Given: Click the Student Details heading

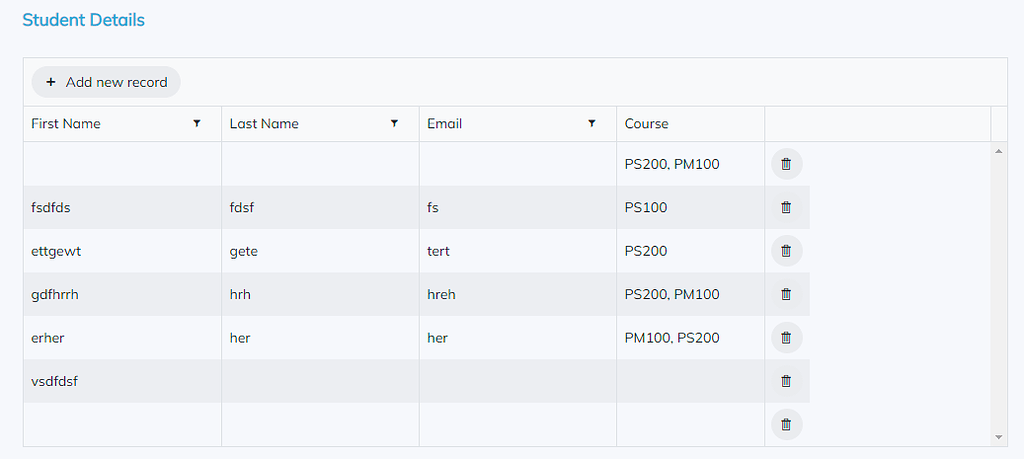Looking at the screenshot, I should click(x=84, y=20).
